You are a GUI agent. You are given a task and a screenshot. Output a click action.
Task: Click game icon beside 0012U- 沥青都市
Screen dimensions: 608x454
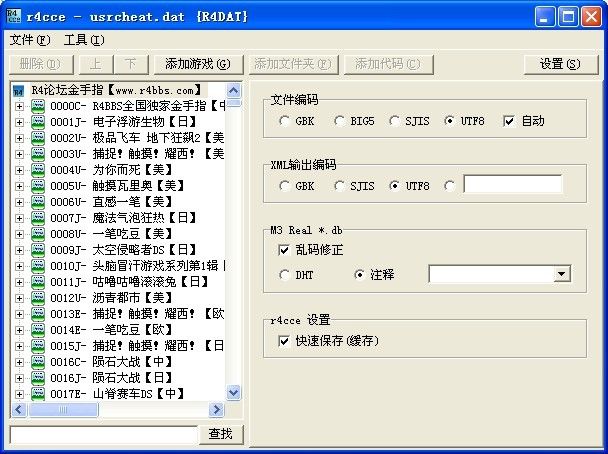[x=38, y=298]
